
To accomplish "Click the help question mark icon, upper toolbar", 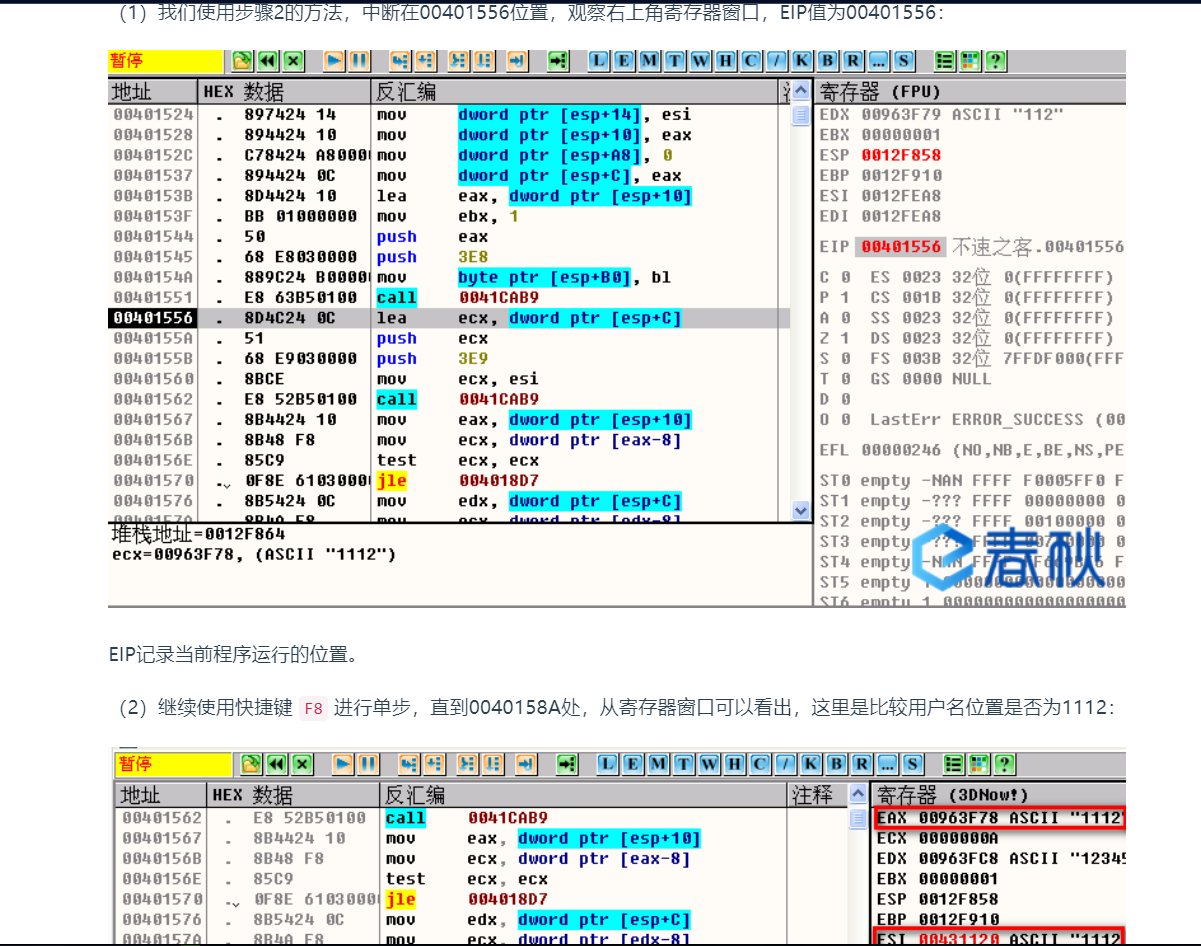I will pyautogui.click(x=994, y=62).
